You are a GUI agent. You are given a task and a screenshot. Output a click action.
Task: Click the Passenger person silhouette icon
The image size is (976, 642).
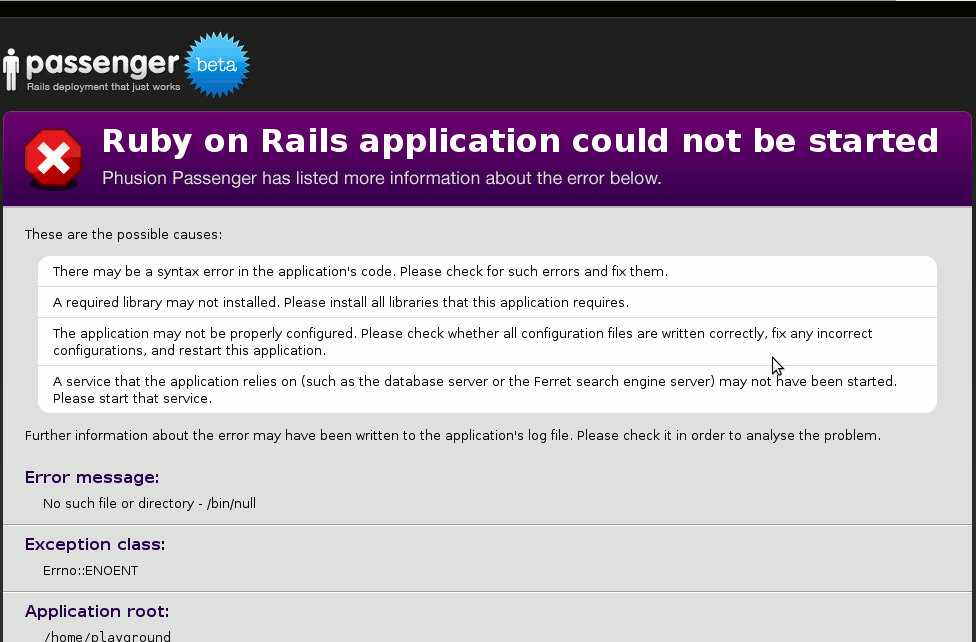[x=11, y=70]
